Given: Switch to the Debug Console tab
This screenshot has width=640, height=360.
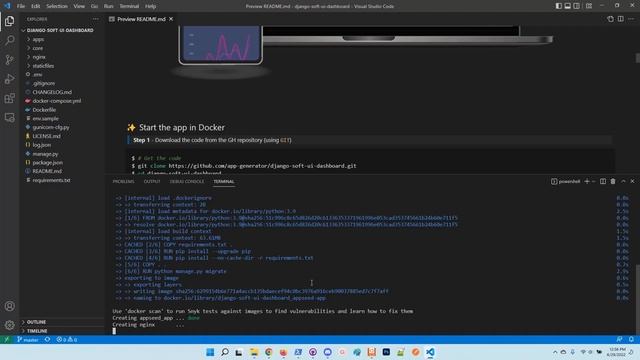Looking at the screenshot, I should point(187,181).
